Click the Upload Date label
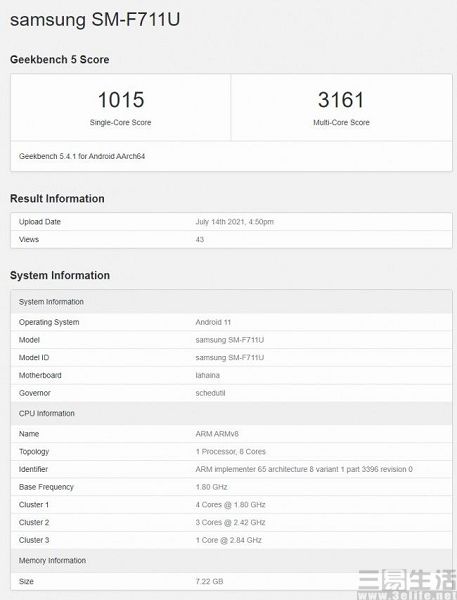Screen dimensions: 457x600 coord(40,222)
